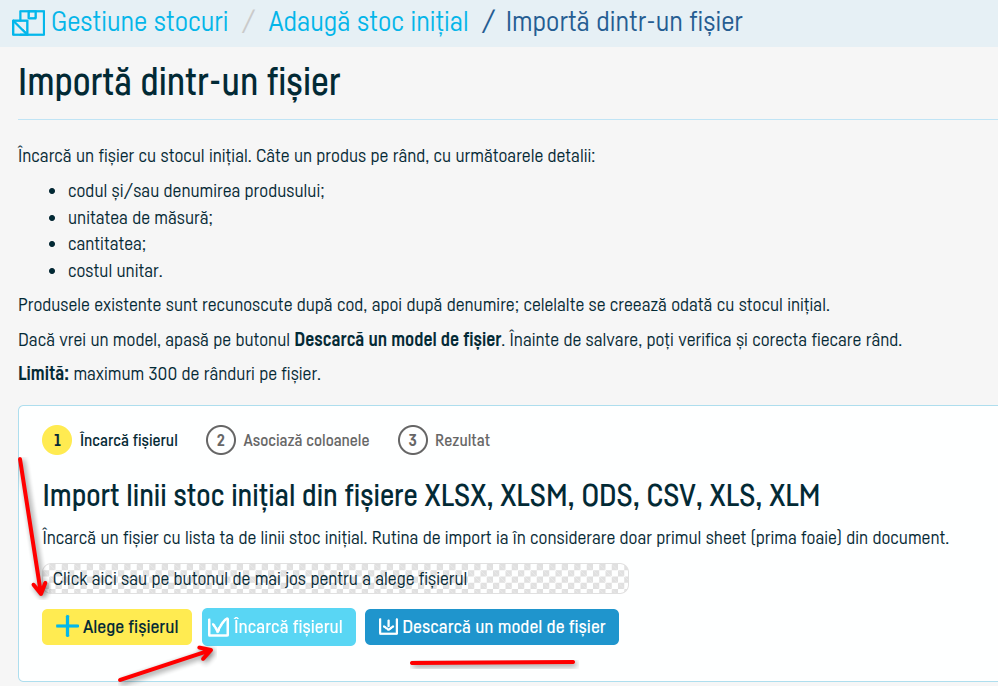Switch to step 2 Asociază coloanele
Viewport: 998px width, 686px height.
[x=288, y=440]
